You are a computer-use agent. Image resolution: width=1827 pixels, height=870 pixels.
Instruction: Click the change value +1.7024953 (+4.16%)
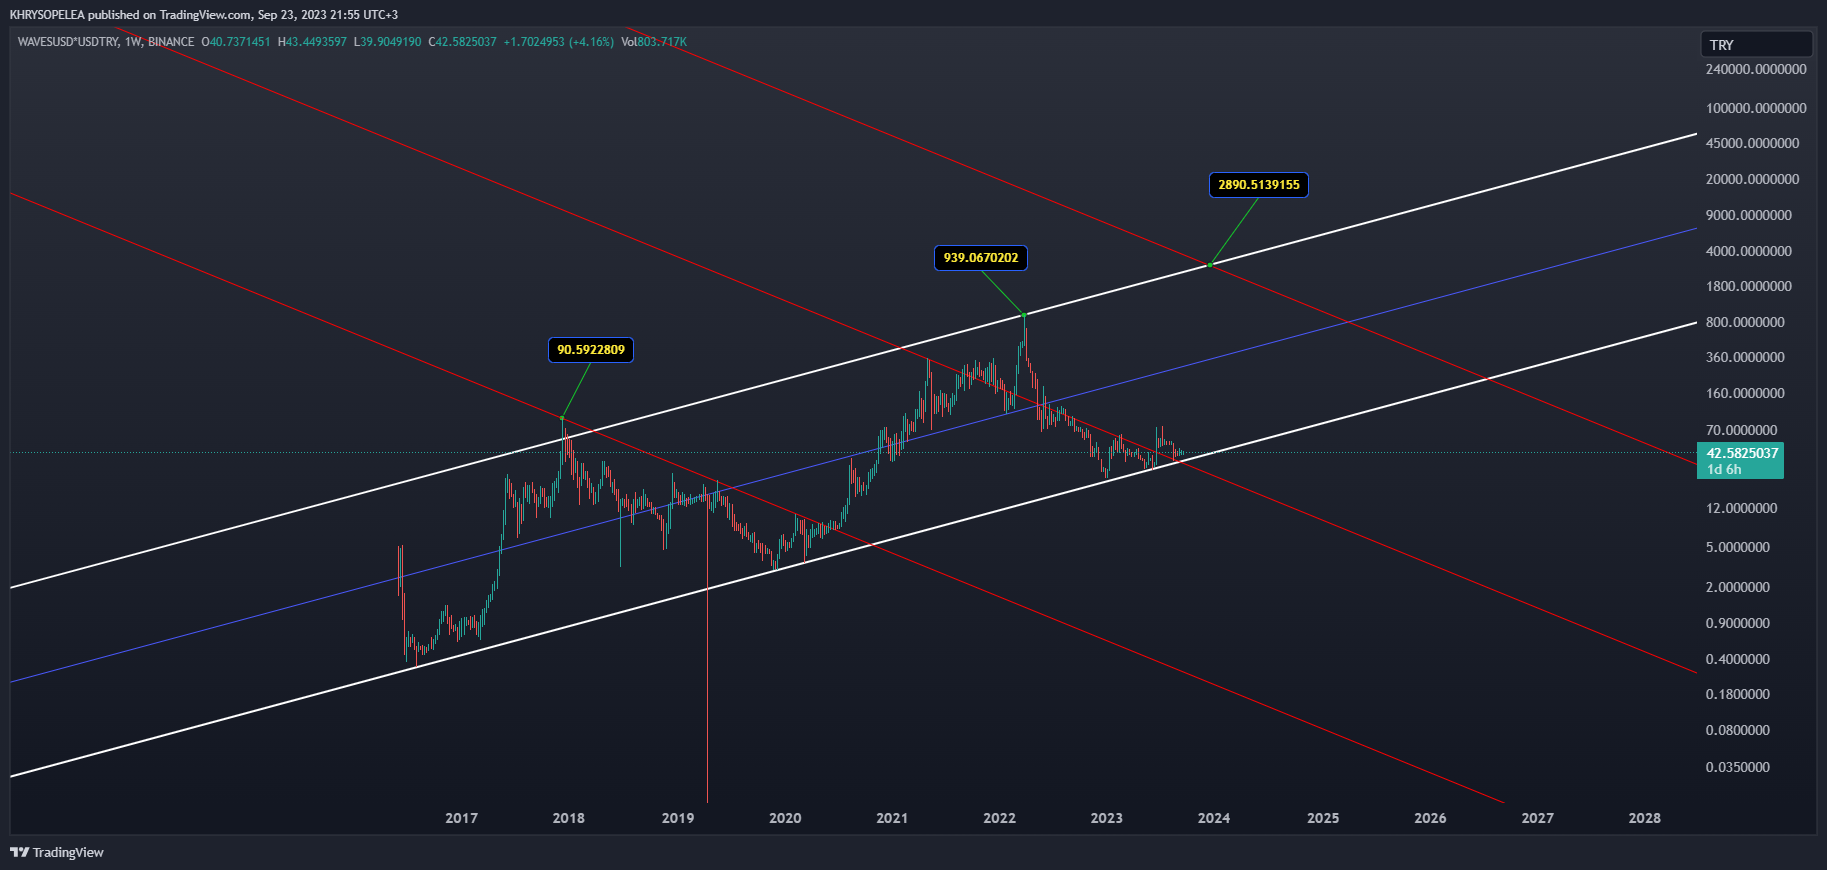[558, 42]
